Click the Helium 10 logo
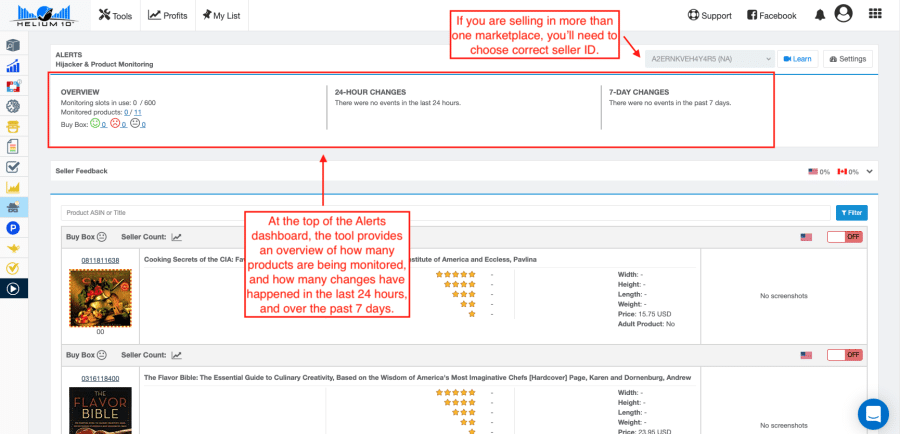900x434 pixels. [x=46, y=17]
